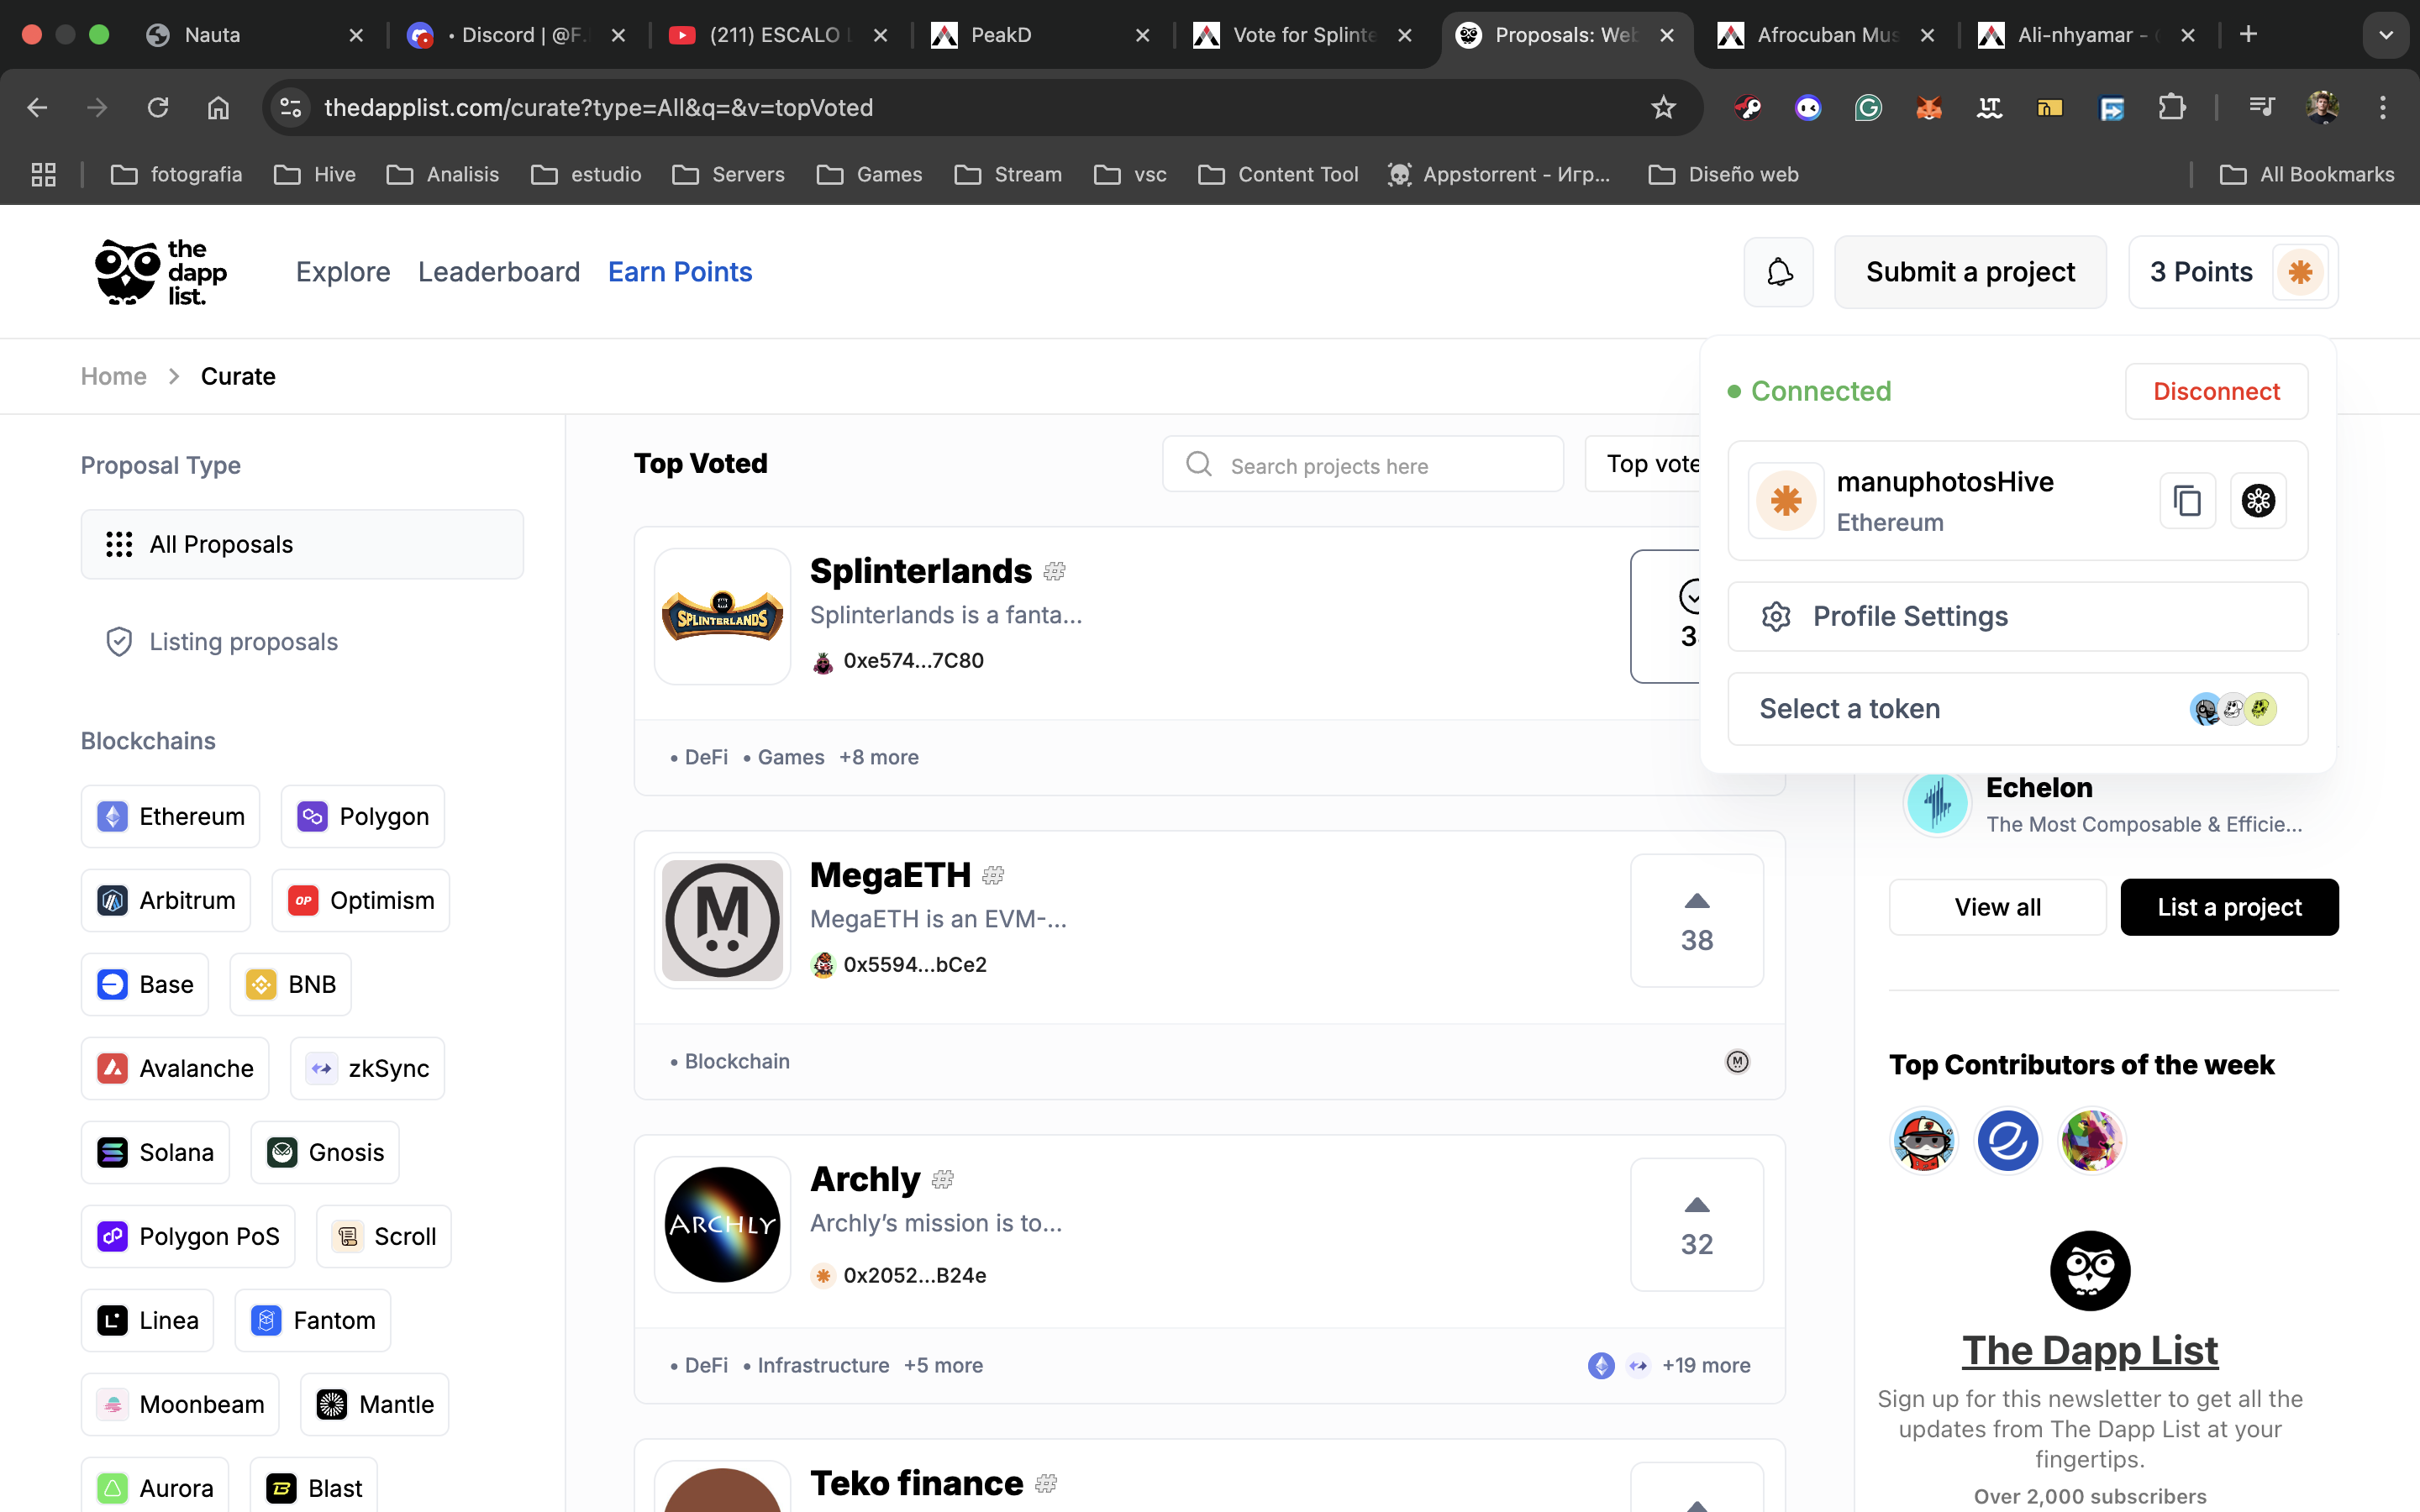Viewport: 2420px width, 1512px height.
Task: Select the Gnosis chain filter
Action: coord(325,1152)
